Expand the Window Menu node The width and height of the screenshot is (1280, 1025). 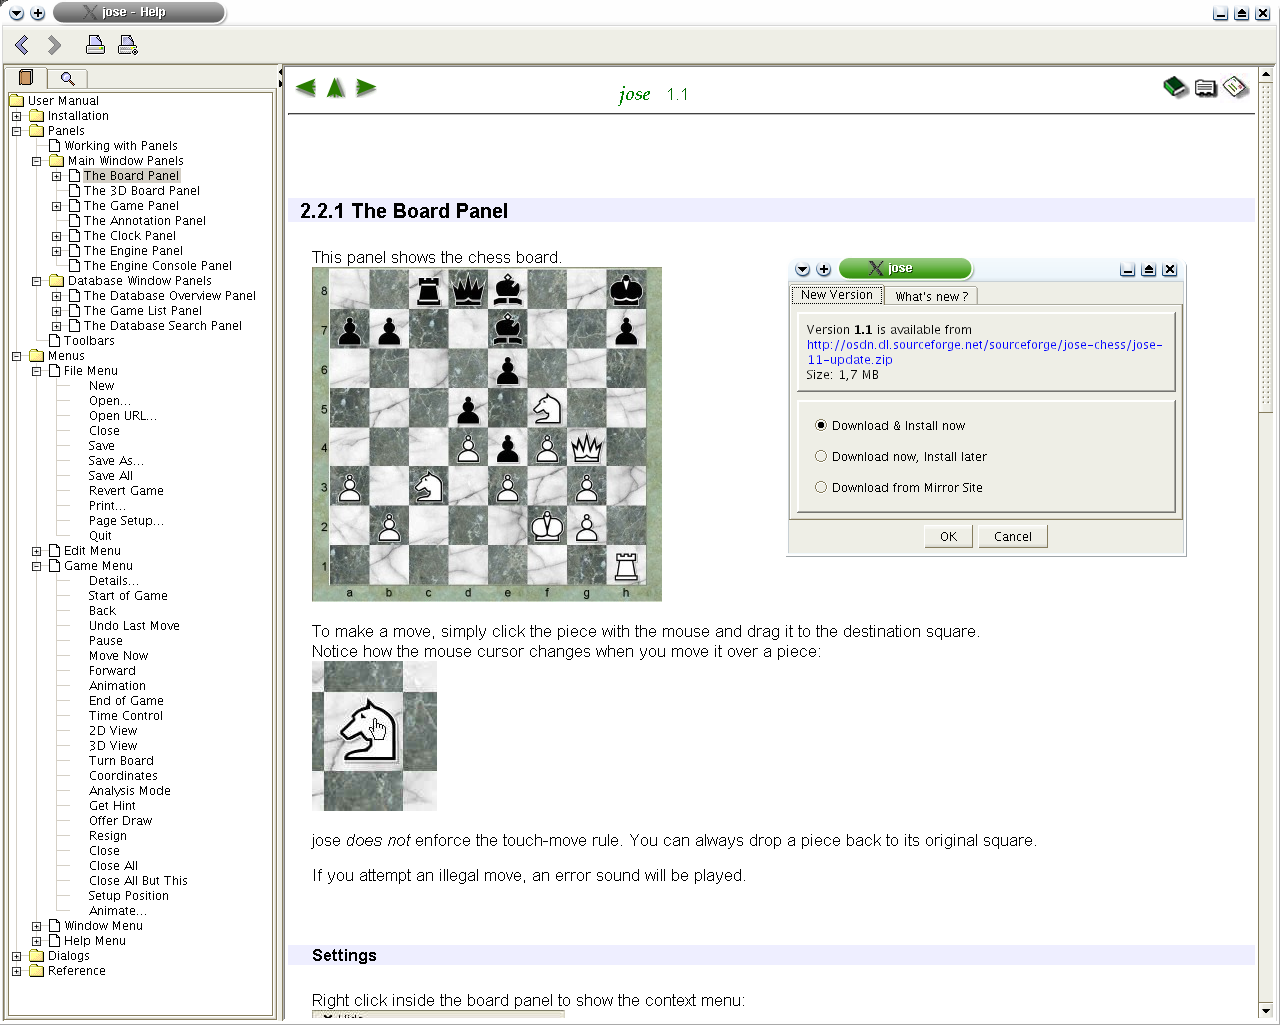tap(37, 926)
